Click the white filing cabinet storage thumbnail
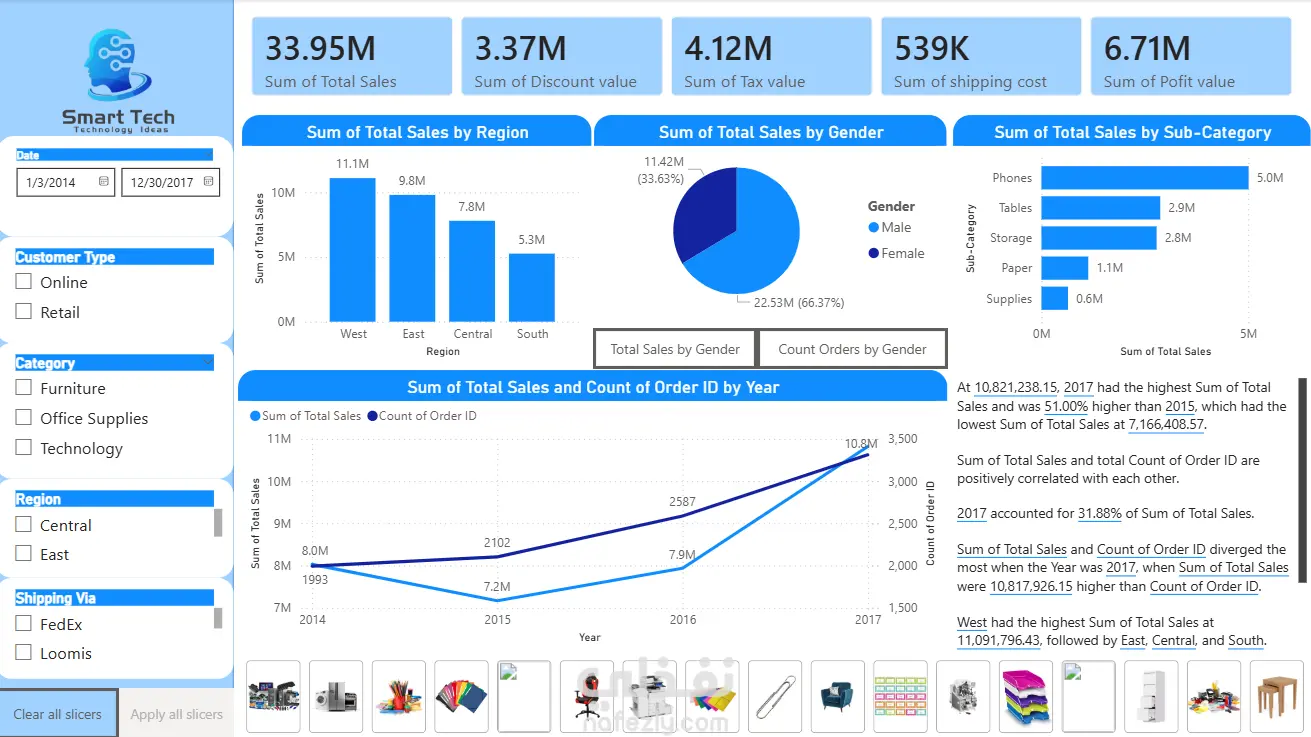 (1151, 696)
